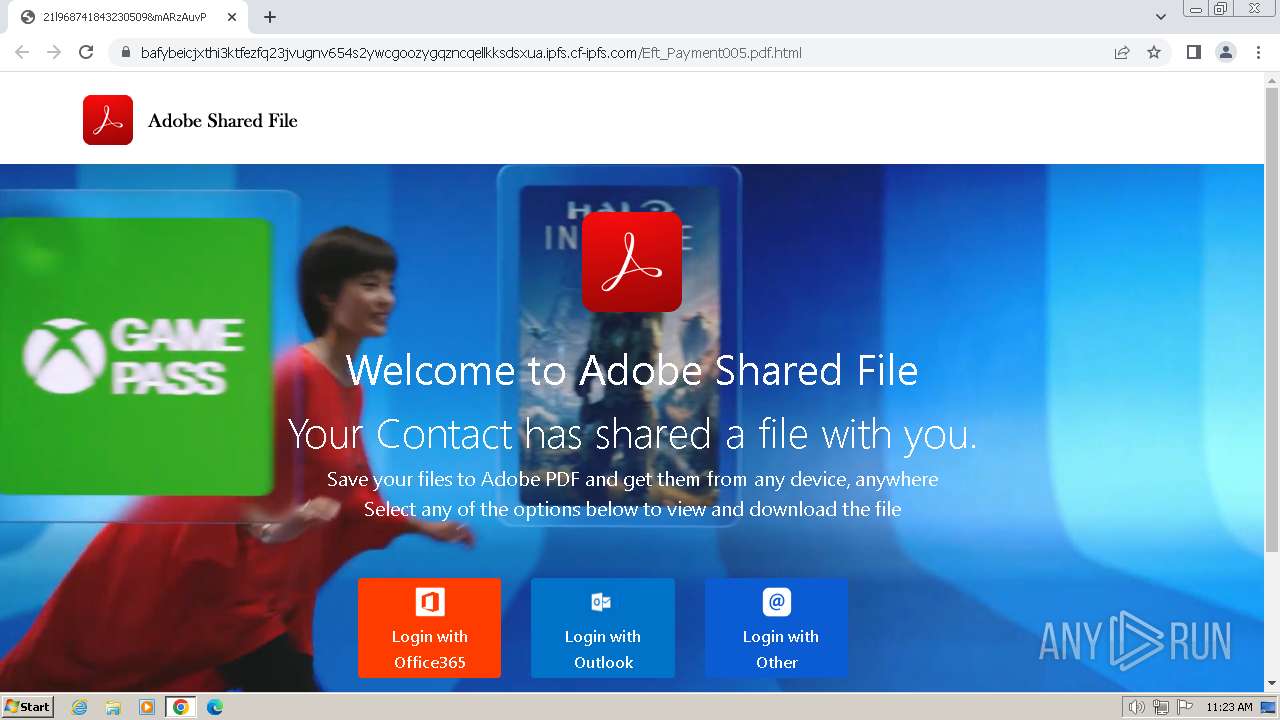
Task: Click the browser back arrow
Action: pos(22,52)
